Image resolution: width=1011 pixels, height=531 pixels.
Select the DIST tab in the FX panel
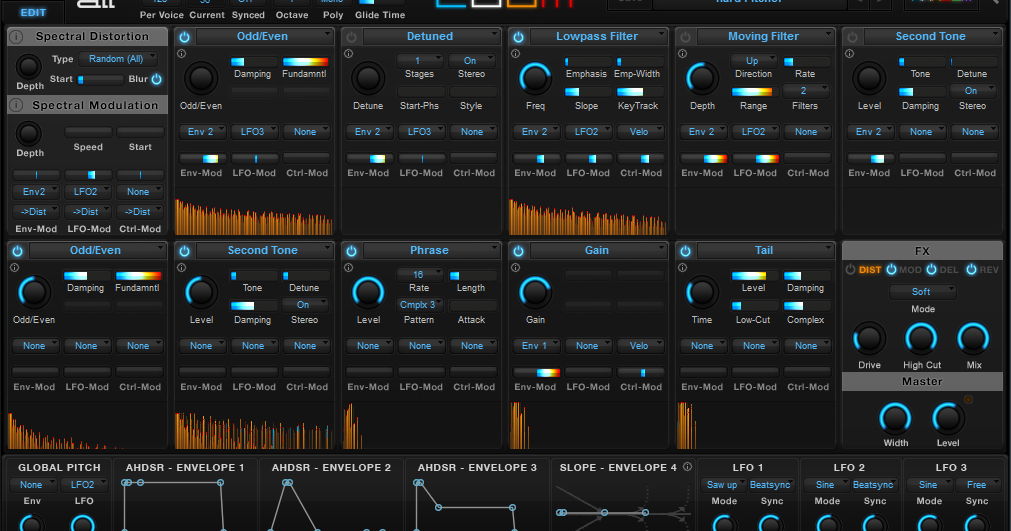tap(870, 270)
